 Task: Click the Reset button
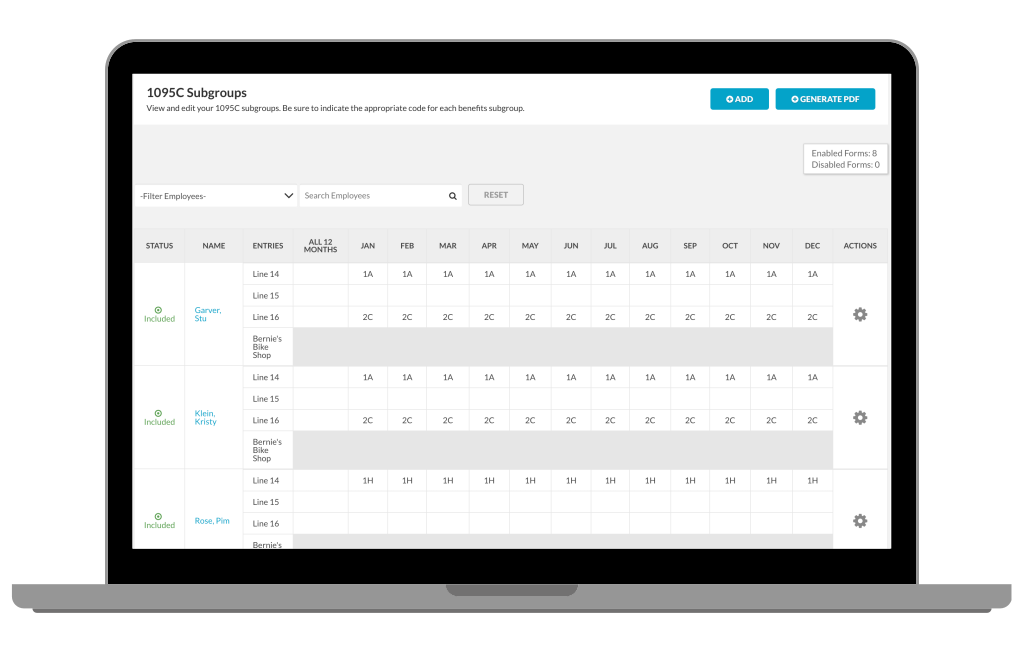[x=496, y=195]
